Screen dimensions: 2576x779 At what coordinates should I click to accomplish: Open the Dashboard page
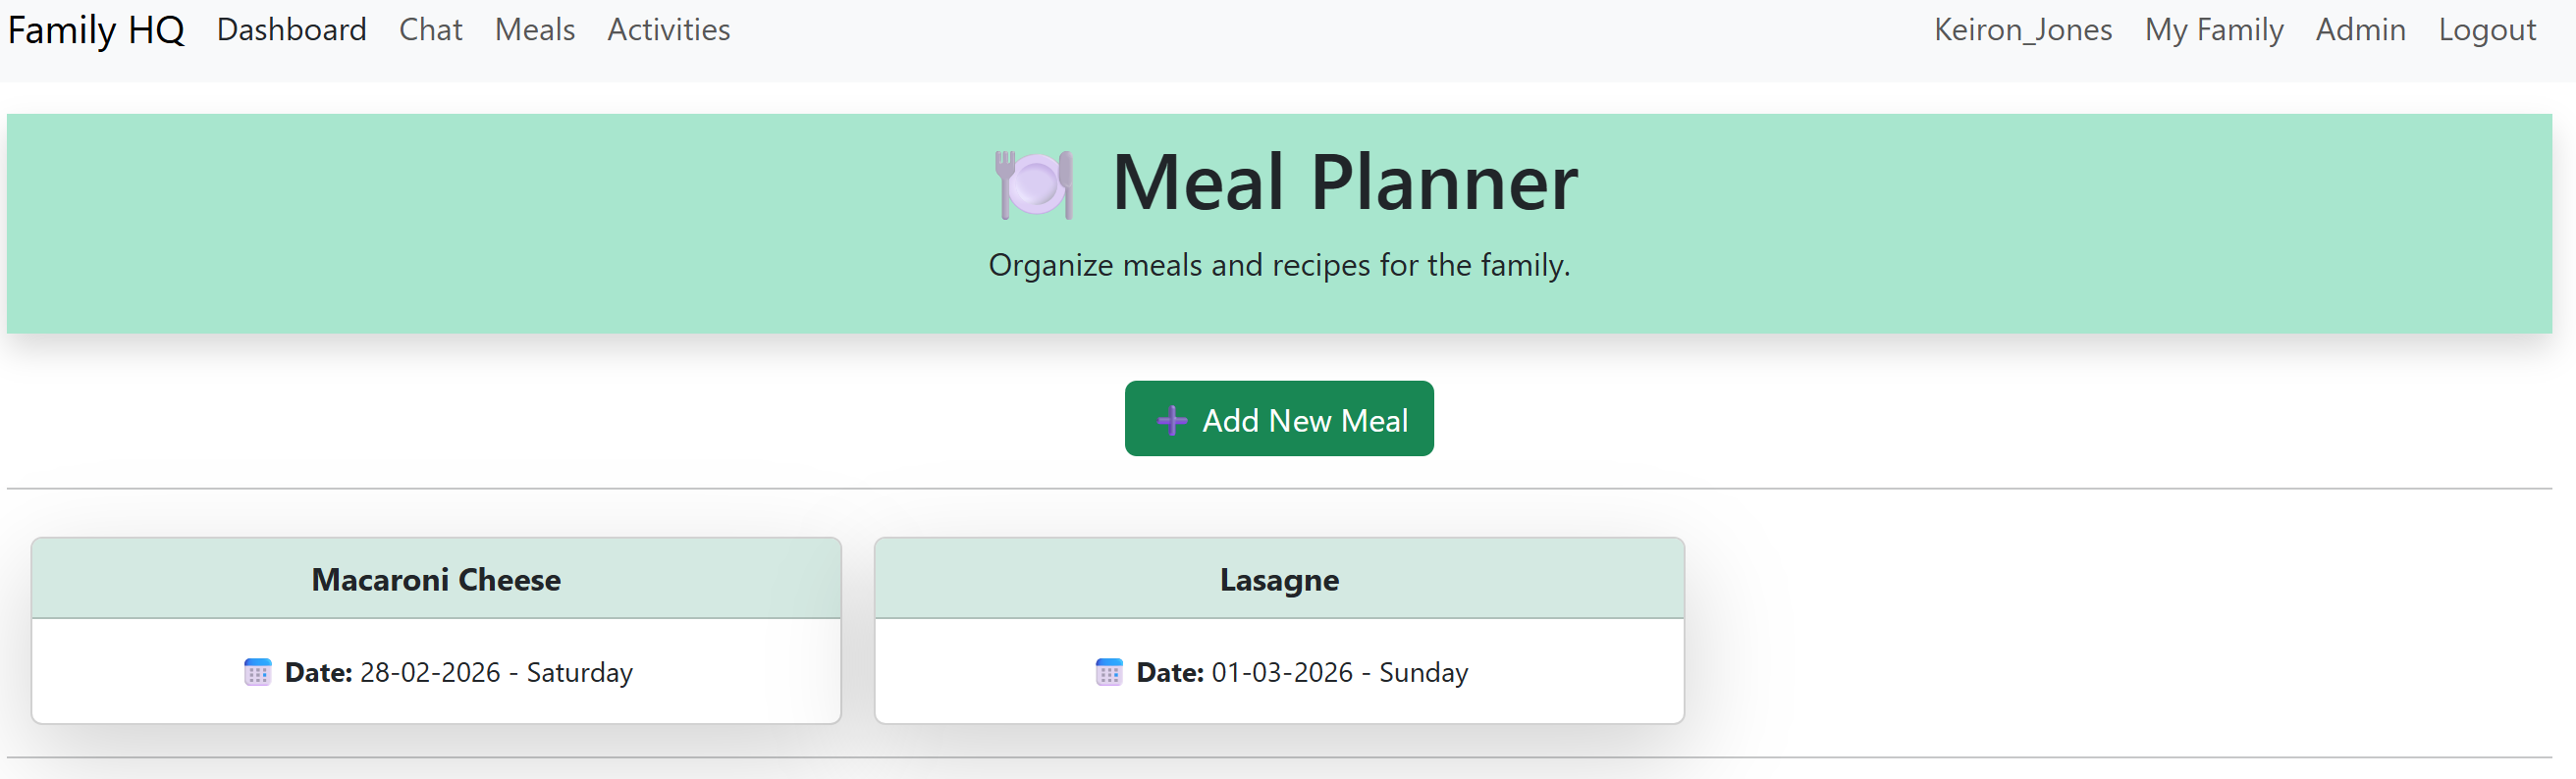pyautogui.click(x=291, y=29)
